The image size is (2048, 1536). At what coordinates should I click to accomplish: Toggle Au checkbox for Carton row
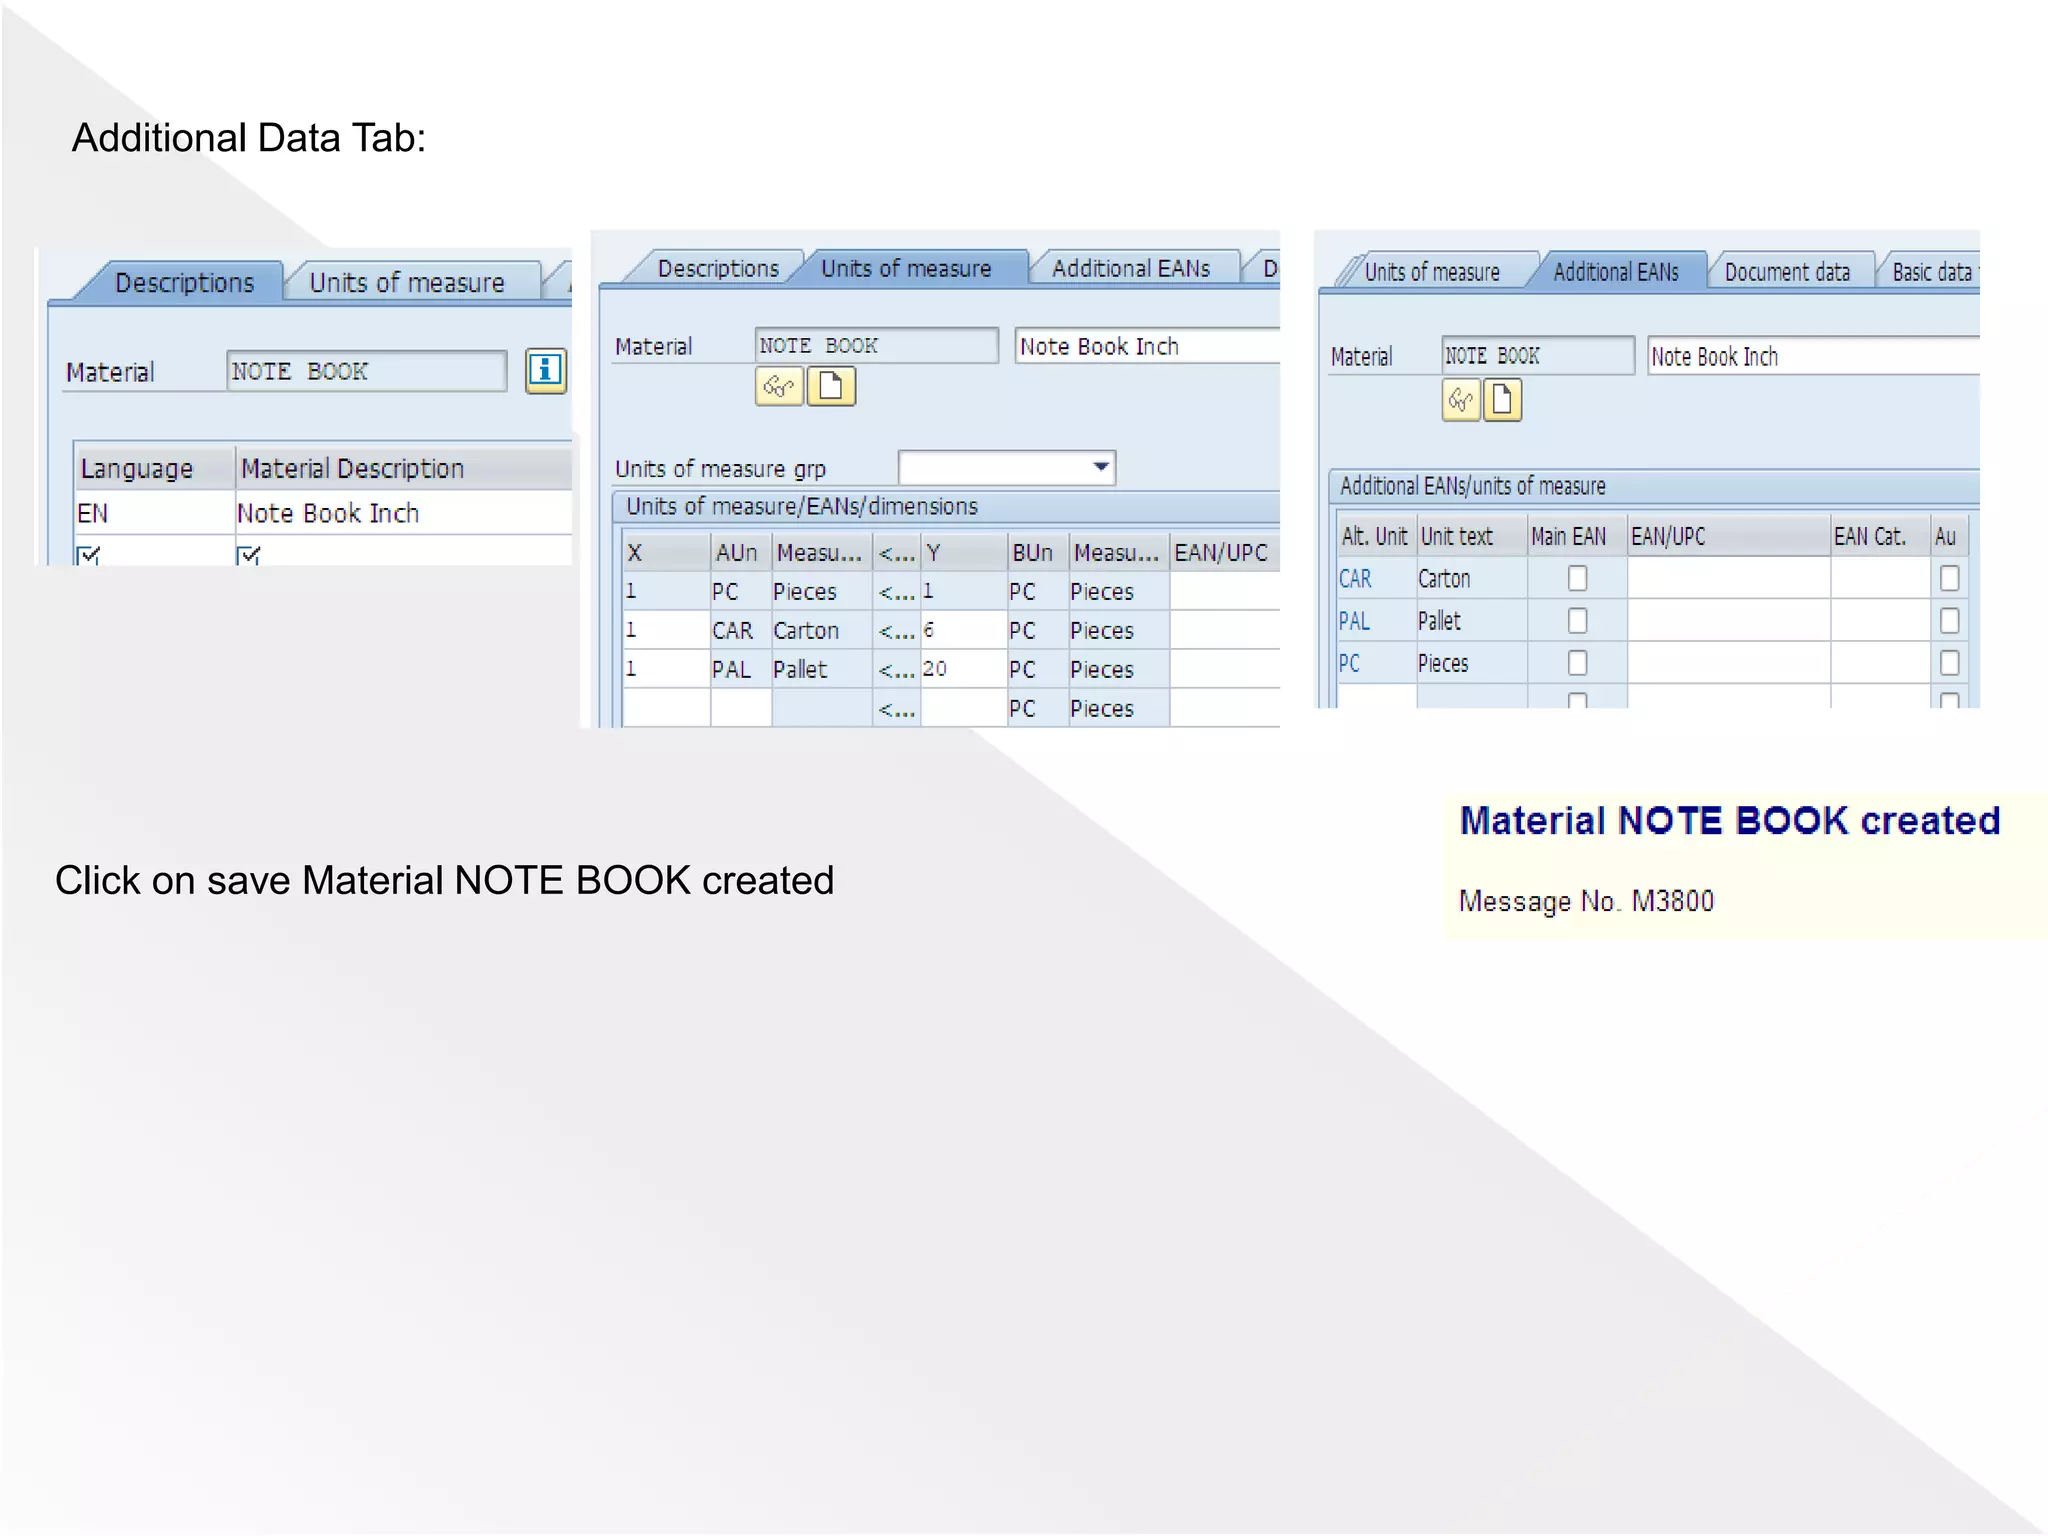1949,578
